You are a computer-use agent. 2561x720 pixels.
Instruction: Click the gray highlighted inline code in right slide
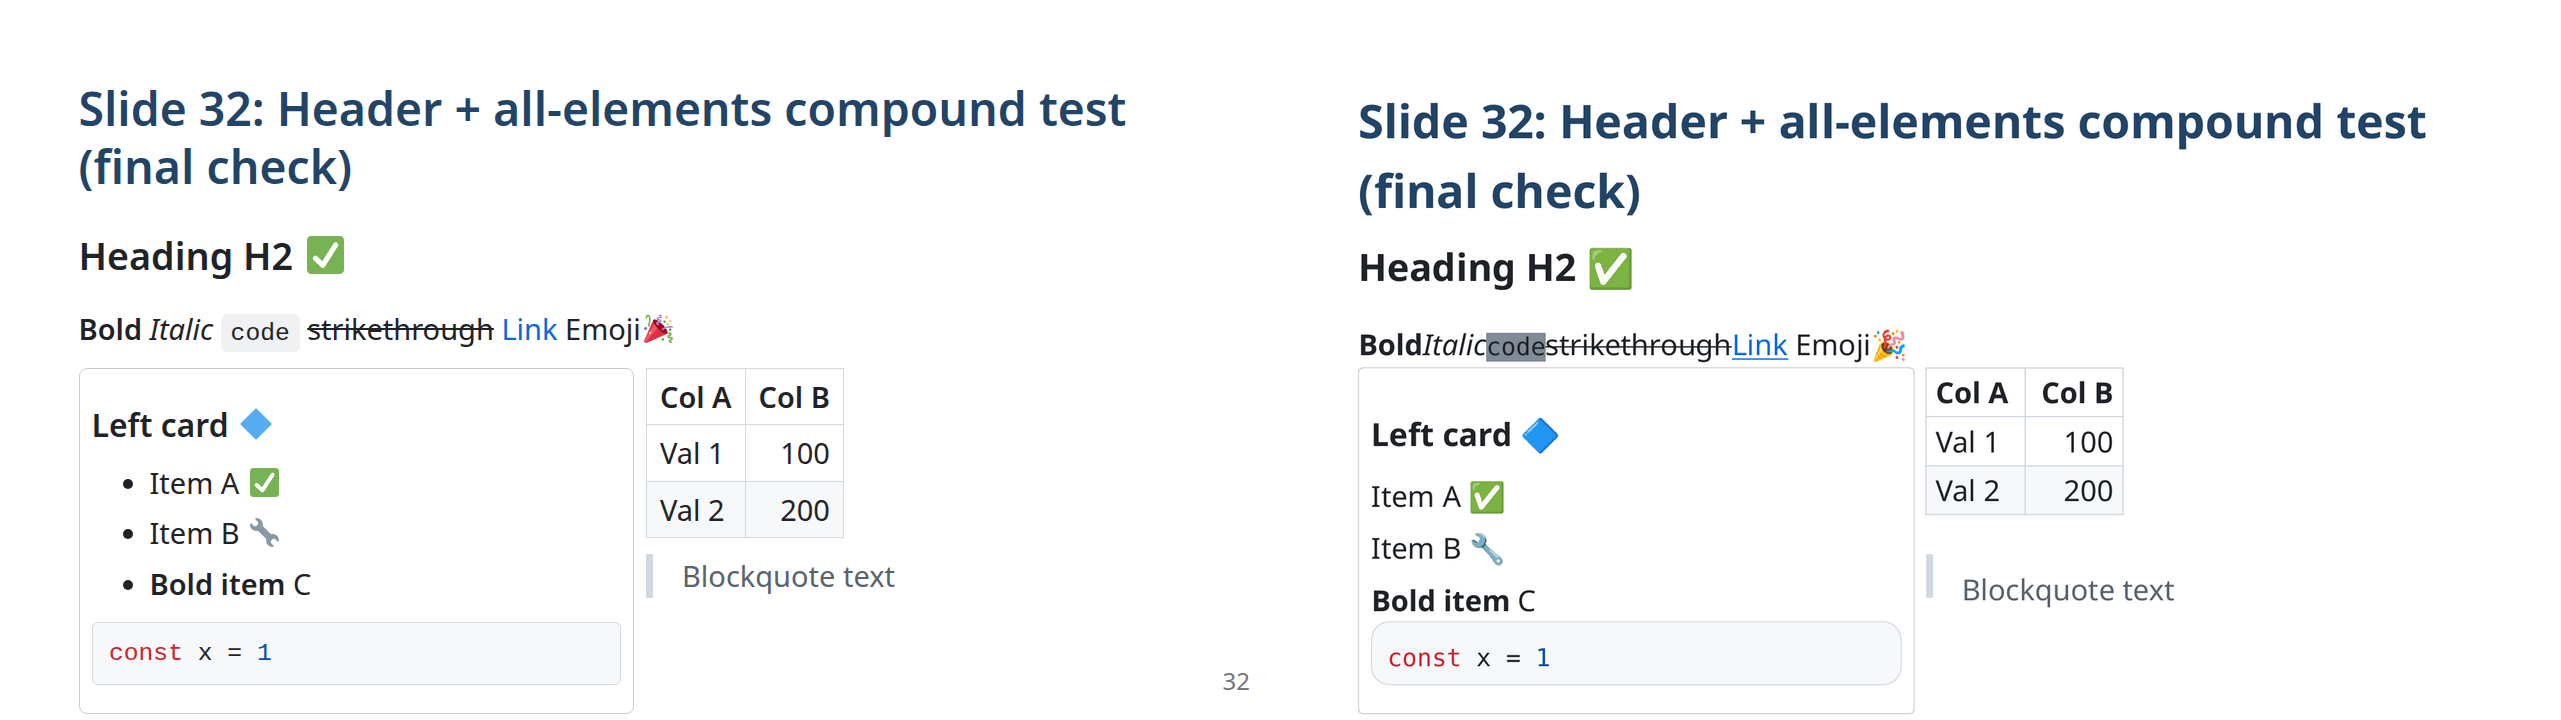[1515, 346]
